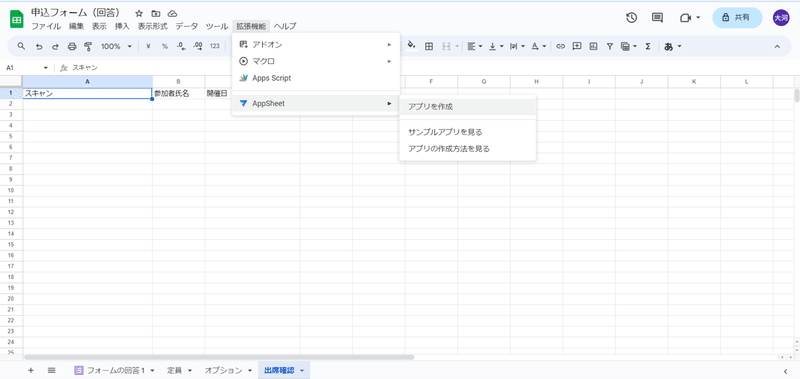This screenshot has width=800, height=379.
Task: Open the ファイル menu
Action: (x=46, y=26)
